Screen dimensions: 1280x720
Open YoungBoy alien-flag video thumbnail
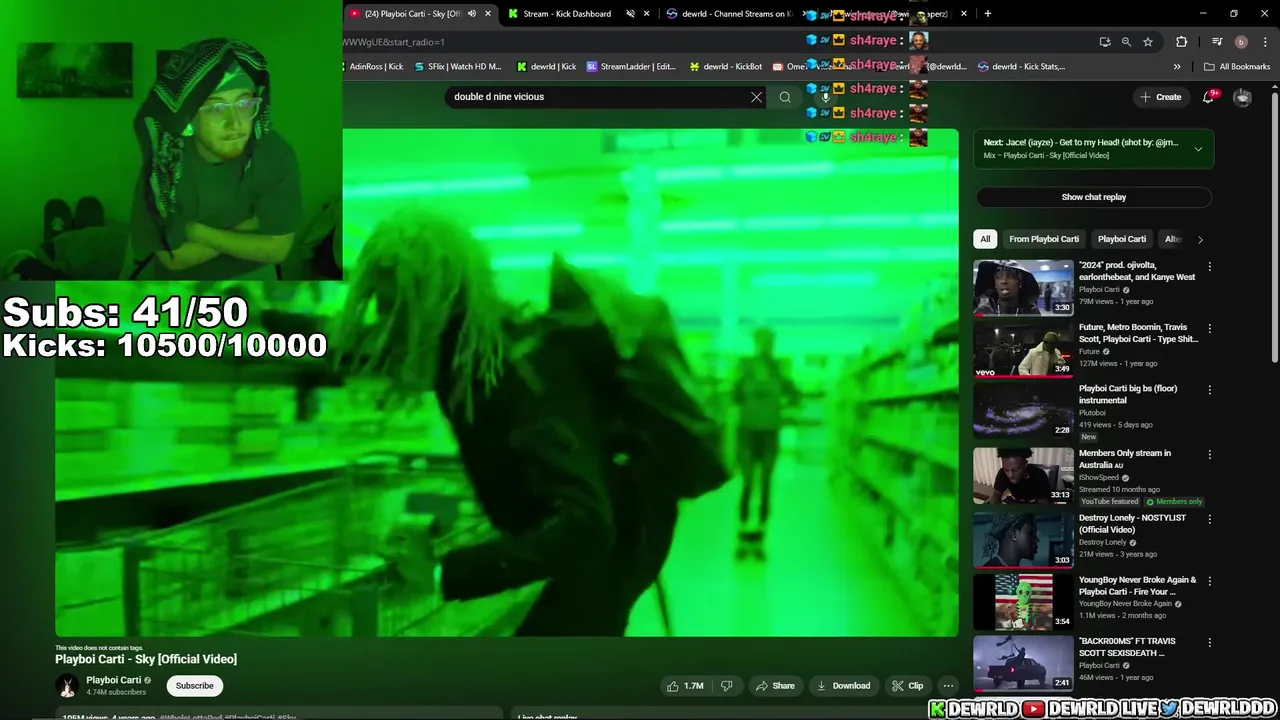1023,601
